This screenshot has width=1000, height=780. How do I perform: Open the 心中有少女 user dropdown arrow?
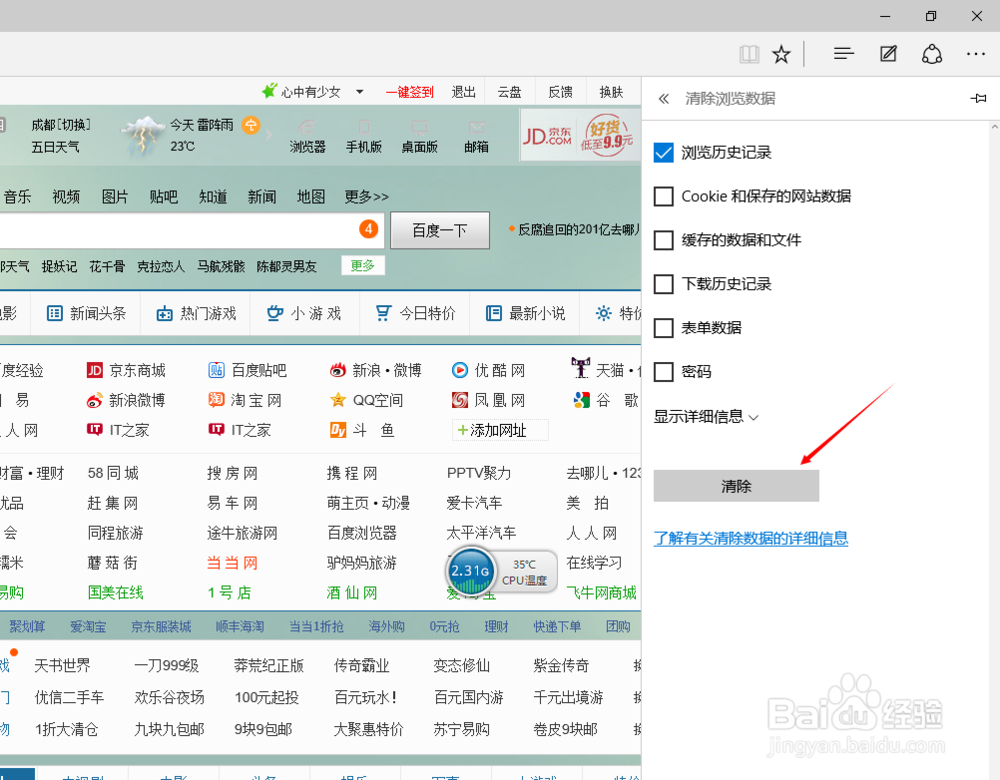pyautogui.click(x=360, y=92)
